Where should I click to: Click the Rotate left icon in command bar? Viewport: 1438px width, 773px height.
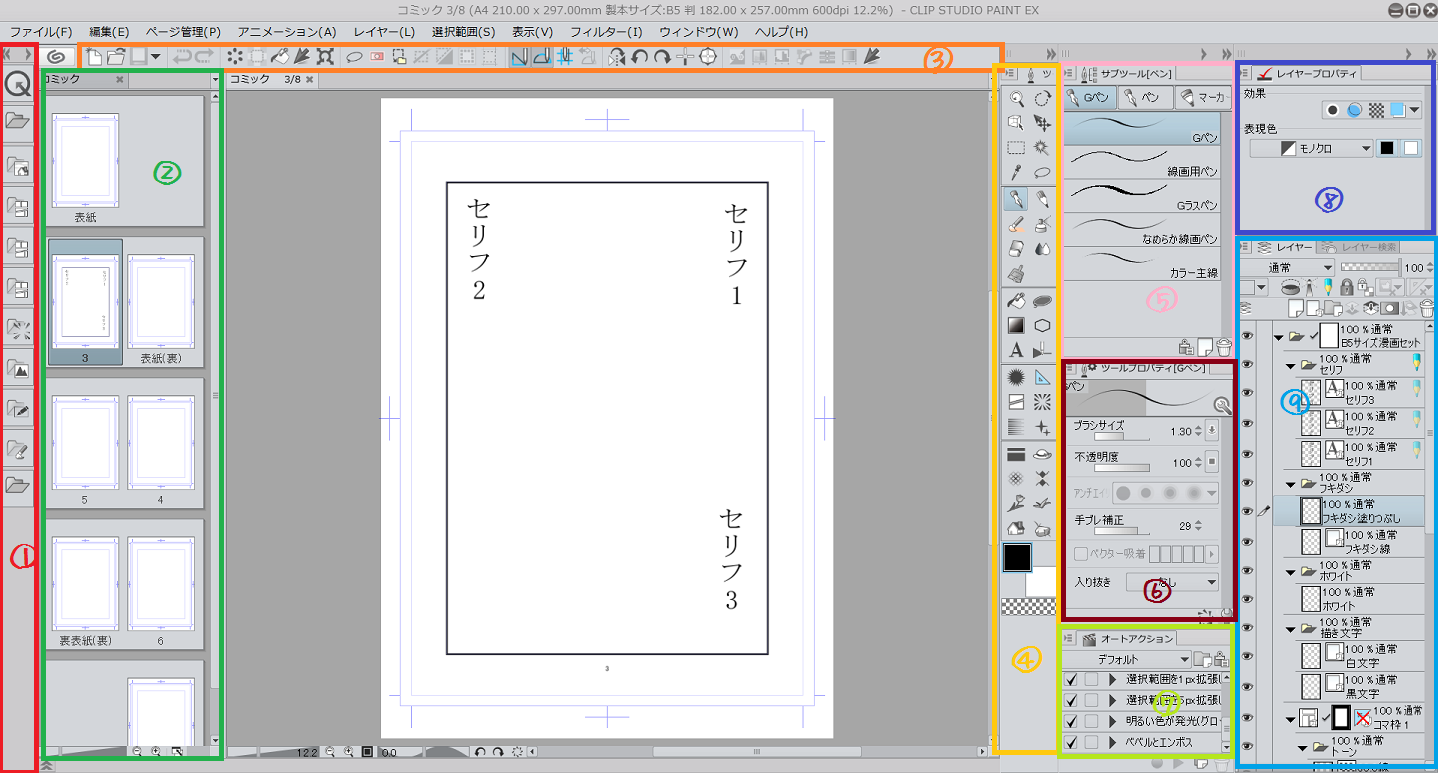click(639, 57)
